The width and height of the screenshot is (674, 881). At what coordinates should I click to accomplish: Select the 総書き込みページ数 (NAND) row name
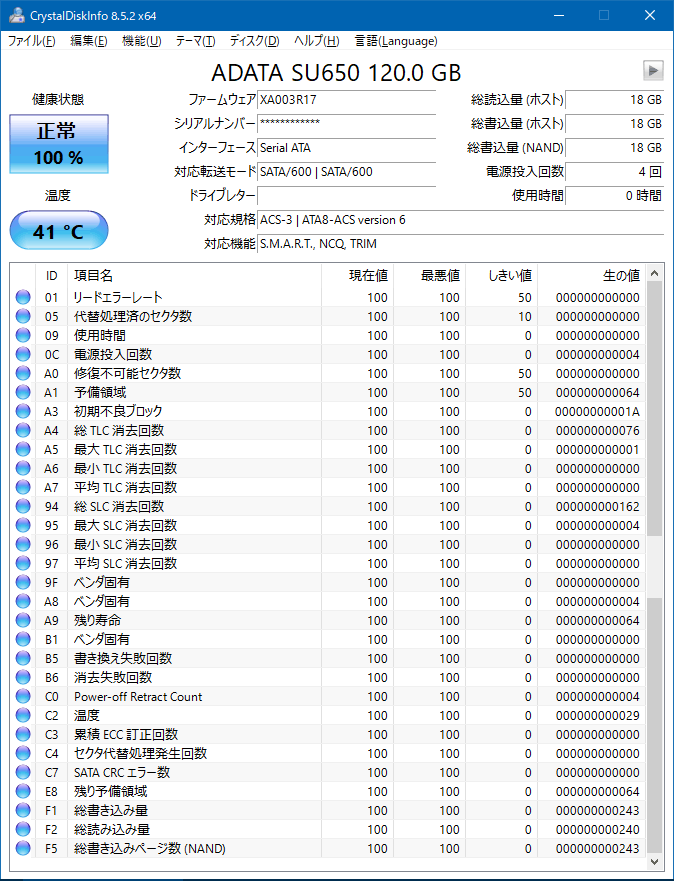(x=149, y=848)
